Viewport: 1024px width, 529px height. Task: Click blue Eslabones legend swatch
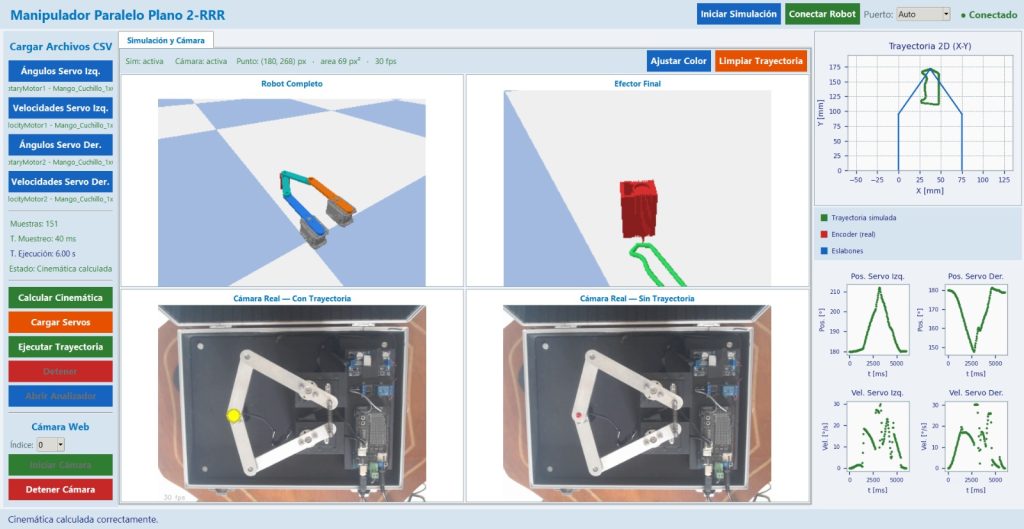[x=824, y=250]
